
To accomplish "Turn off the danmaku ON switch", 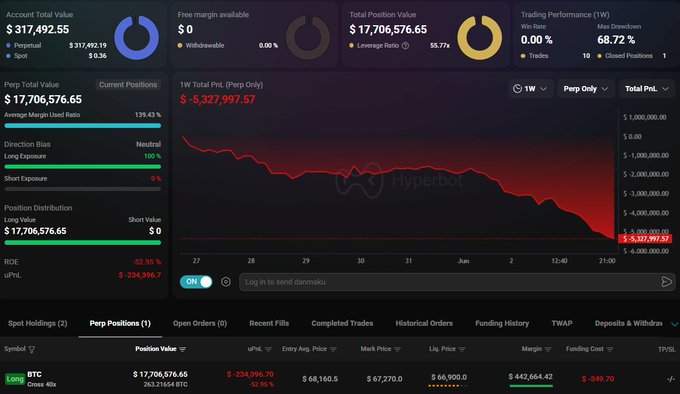I will [x=196, y=282].
